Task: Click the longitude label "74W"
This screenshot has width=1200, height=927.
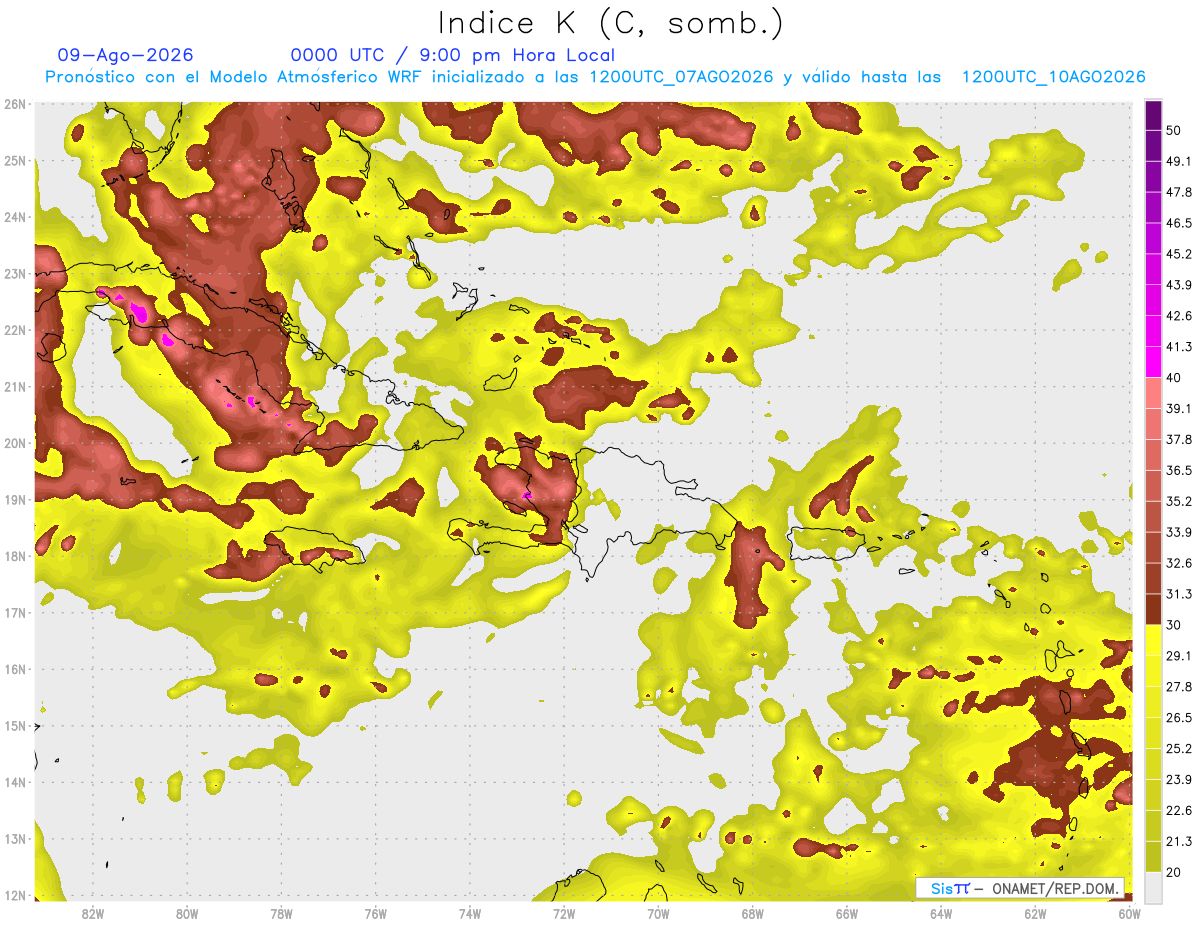Action: 470,913
